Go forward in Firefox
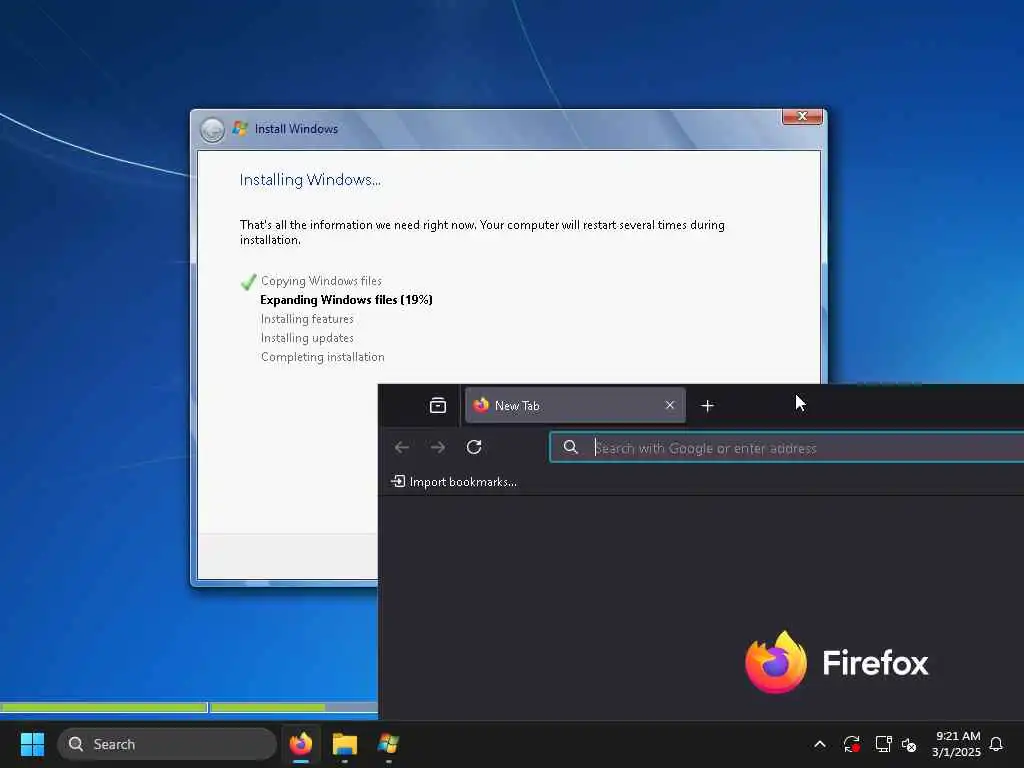Screen dimensions: 1024x768 point(438,447)
